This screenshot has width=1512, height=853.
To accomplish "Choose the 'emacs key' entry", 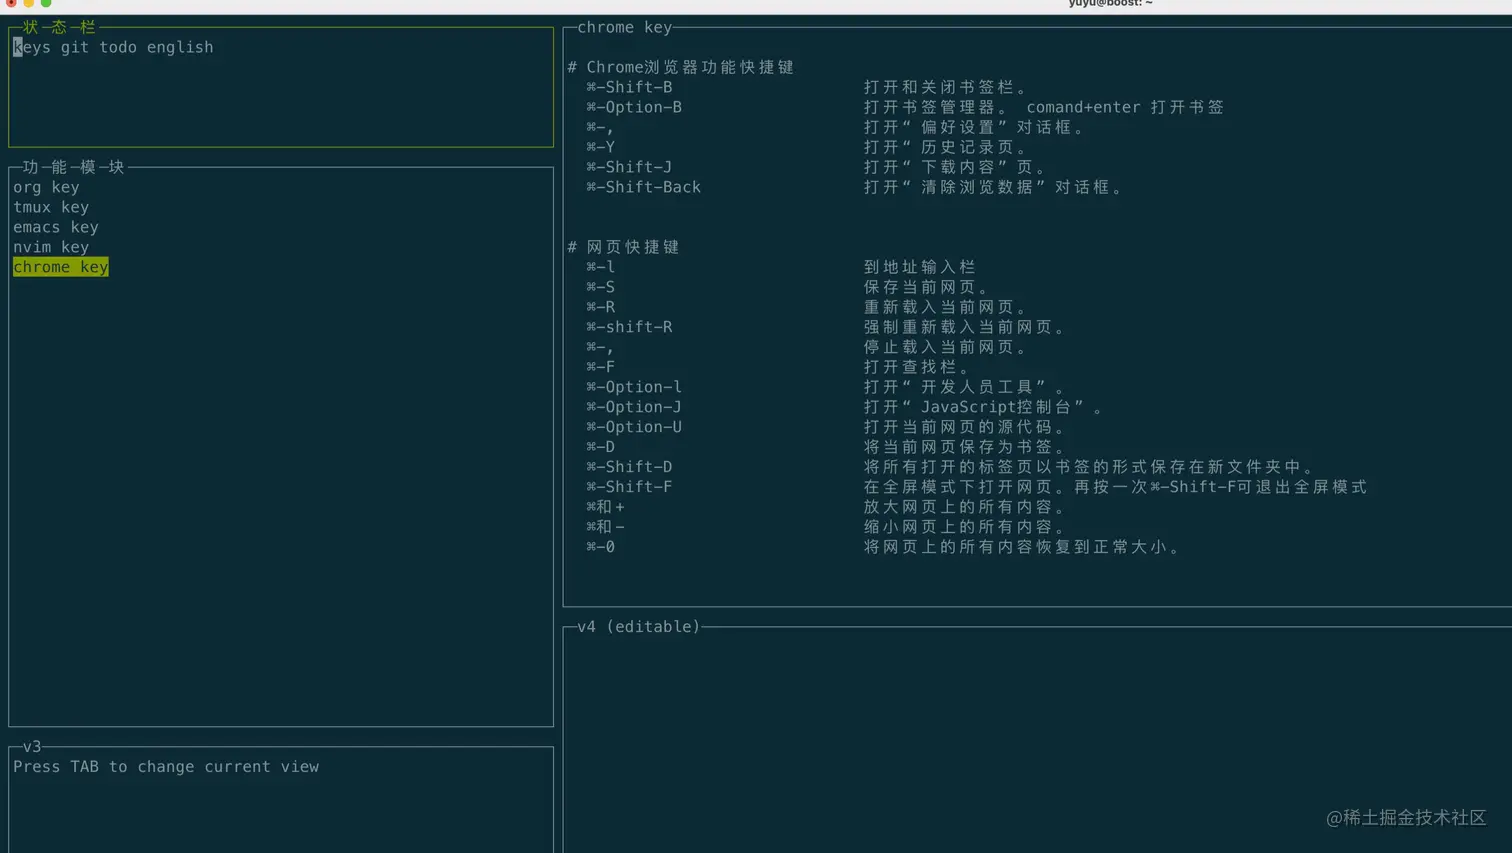I will (56, 227).
